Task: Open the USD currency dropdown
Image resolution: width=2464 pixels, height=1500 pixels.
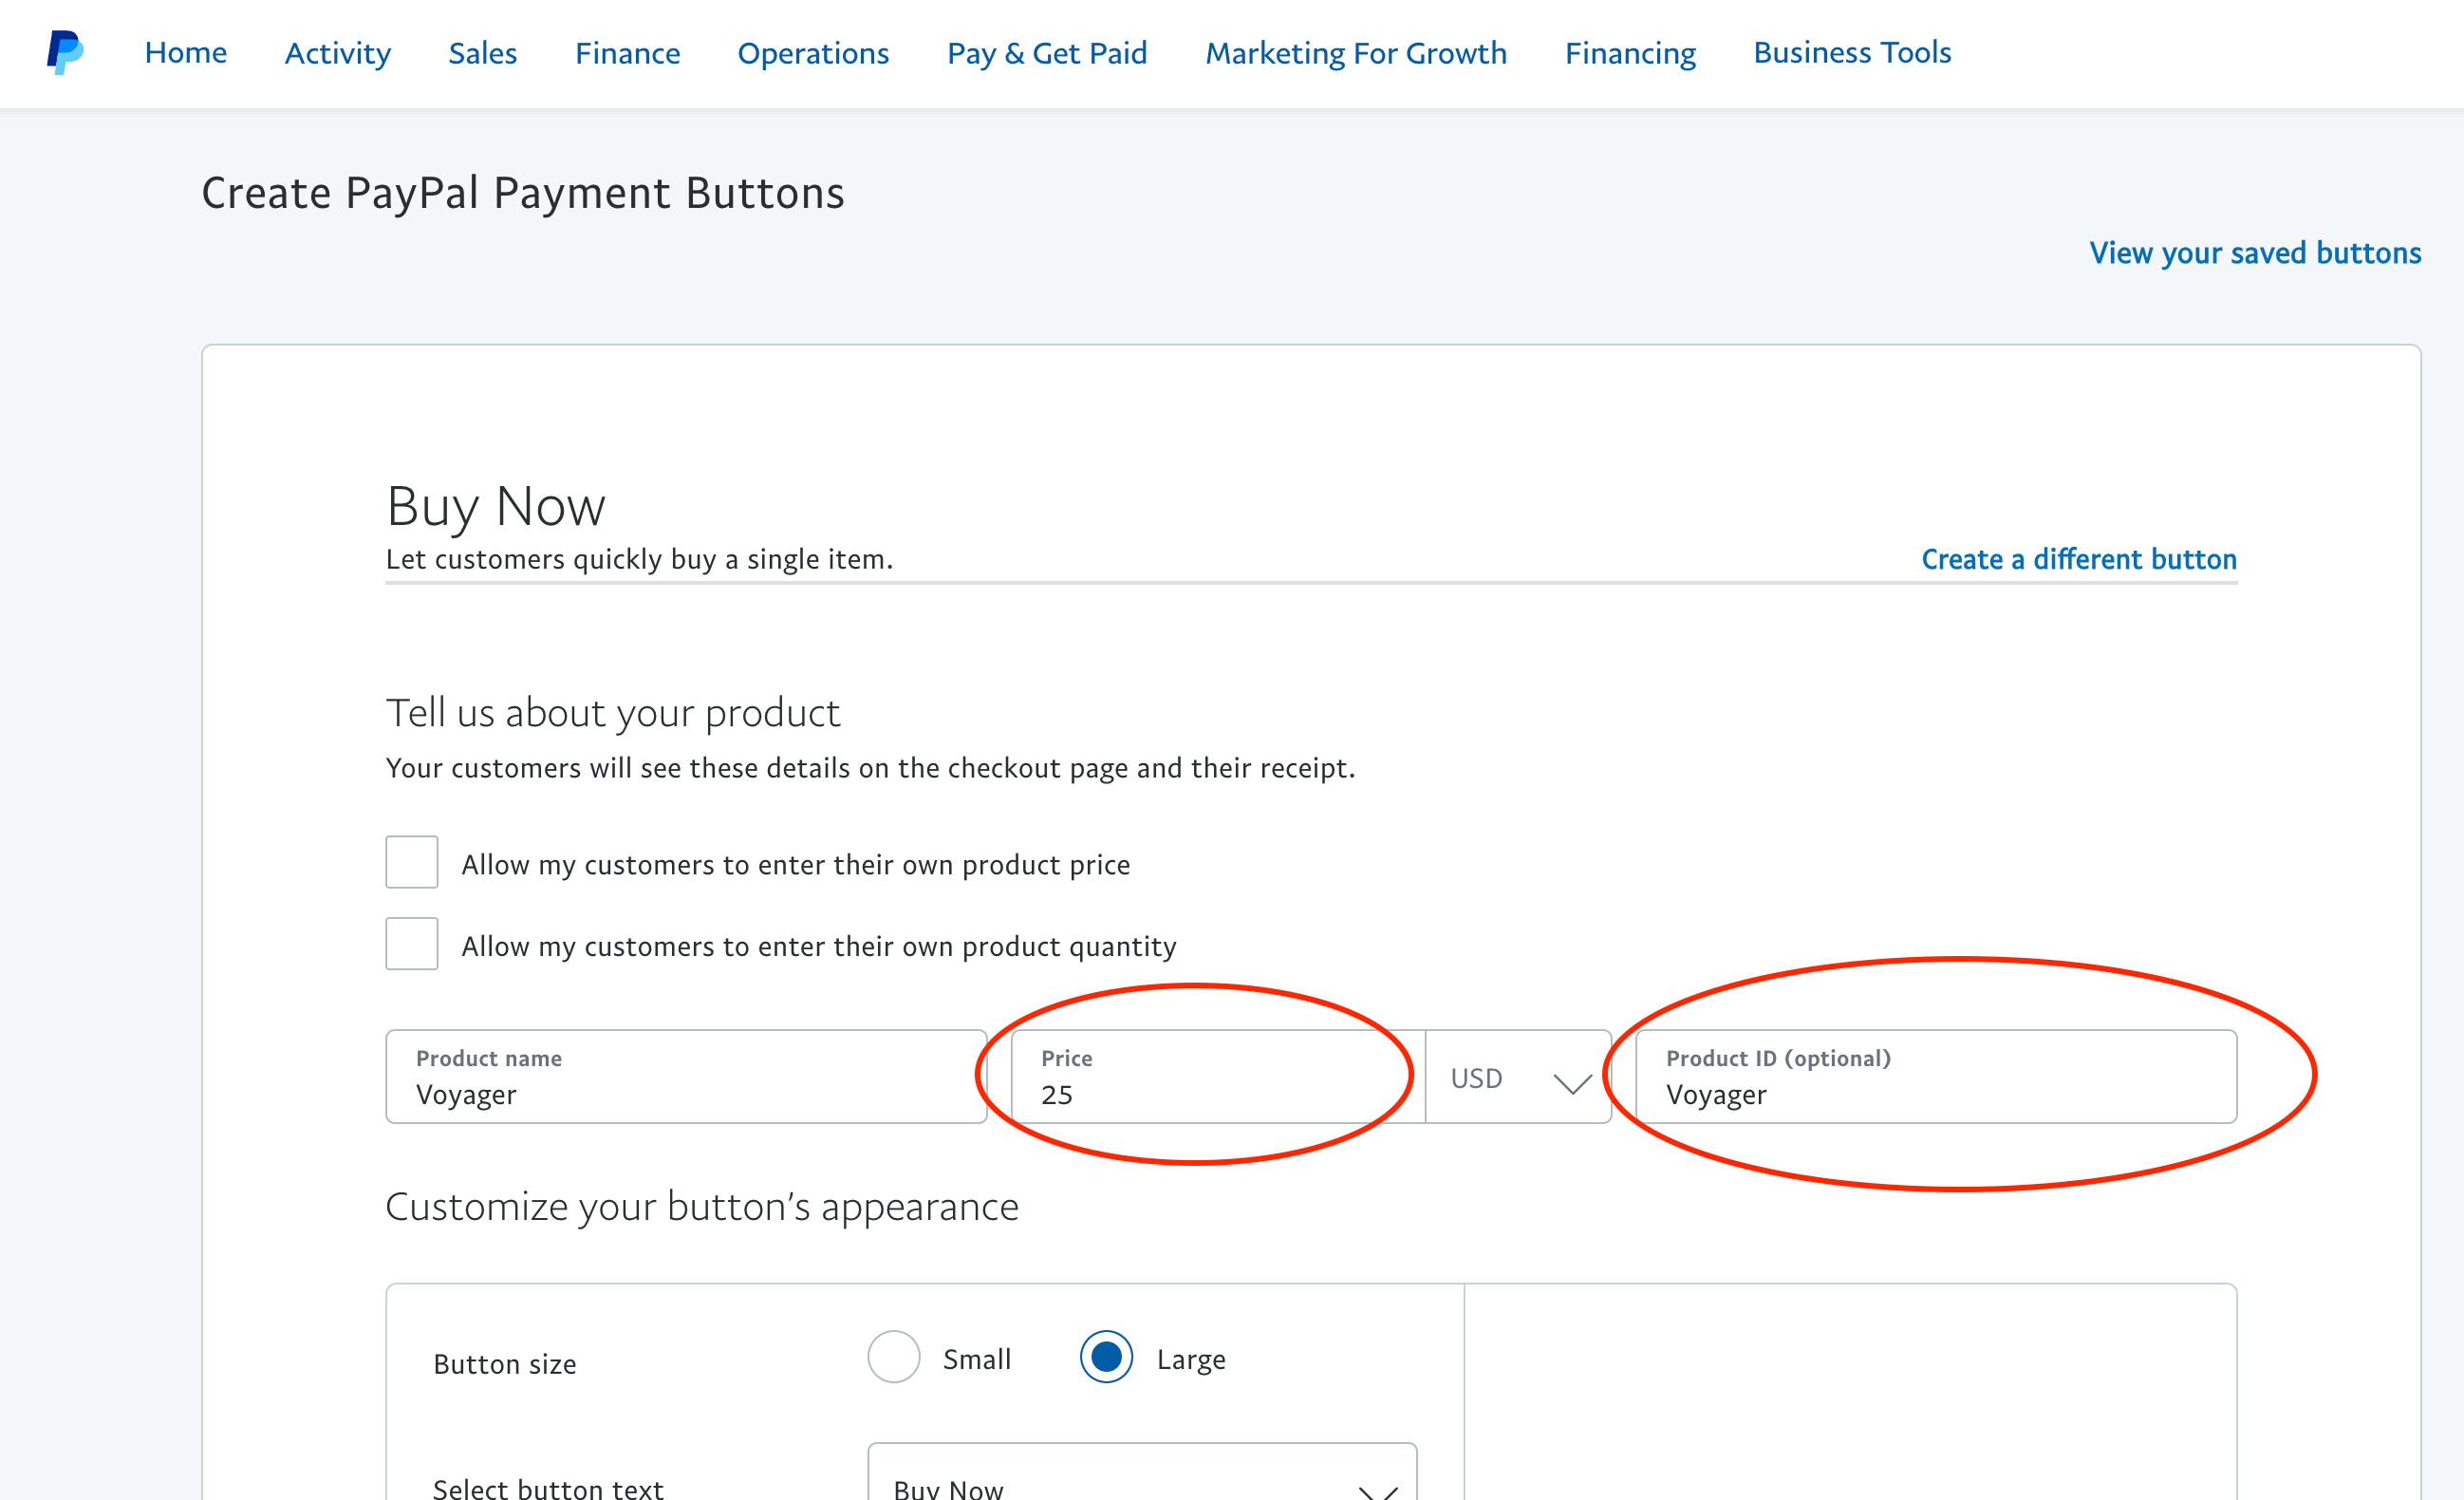Action: tap(1518, 1077)
